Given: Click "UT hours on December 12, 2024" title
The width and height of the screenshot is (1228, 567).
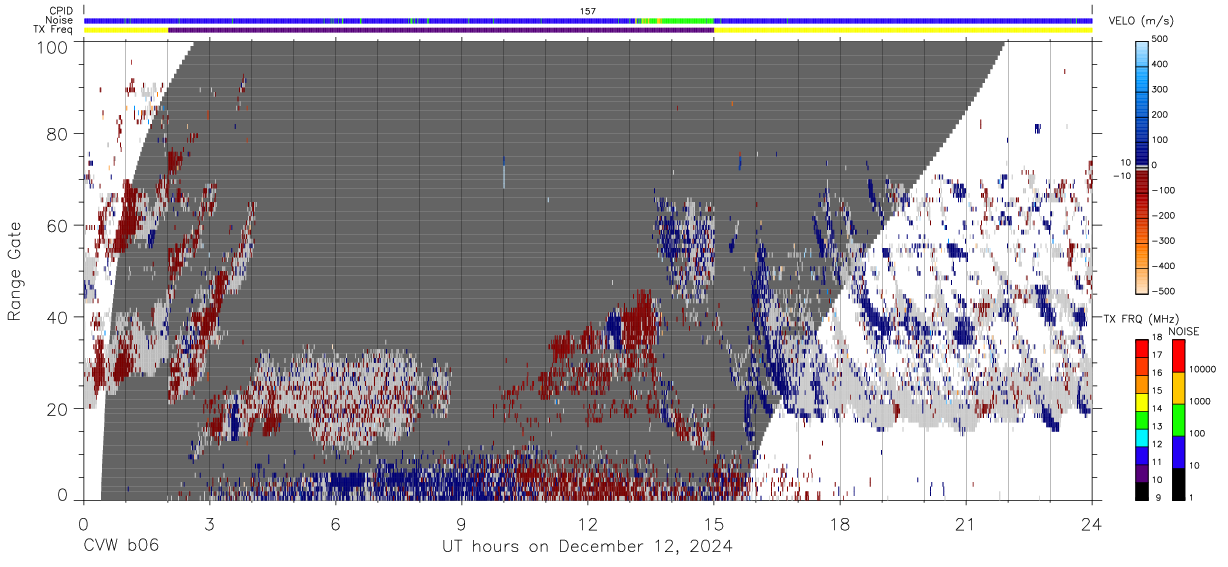Looking at the screenshot, I should 588,547.
